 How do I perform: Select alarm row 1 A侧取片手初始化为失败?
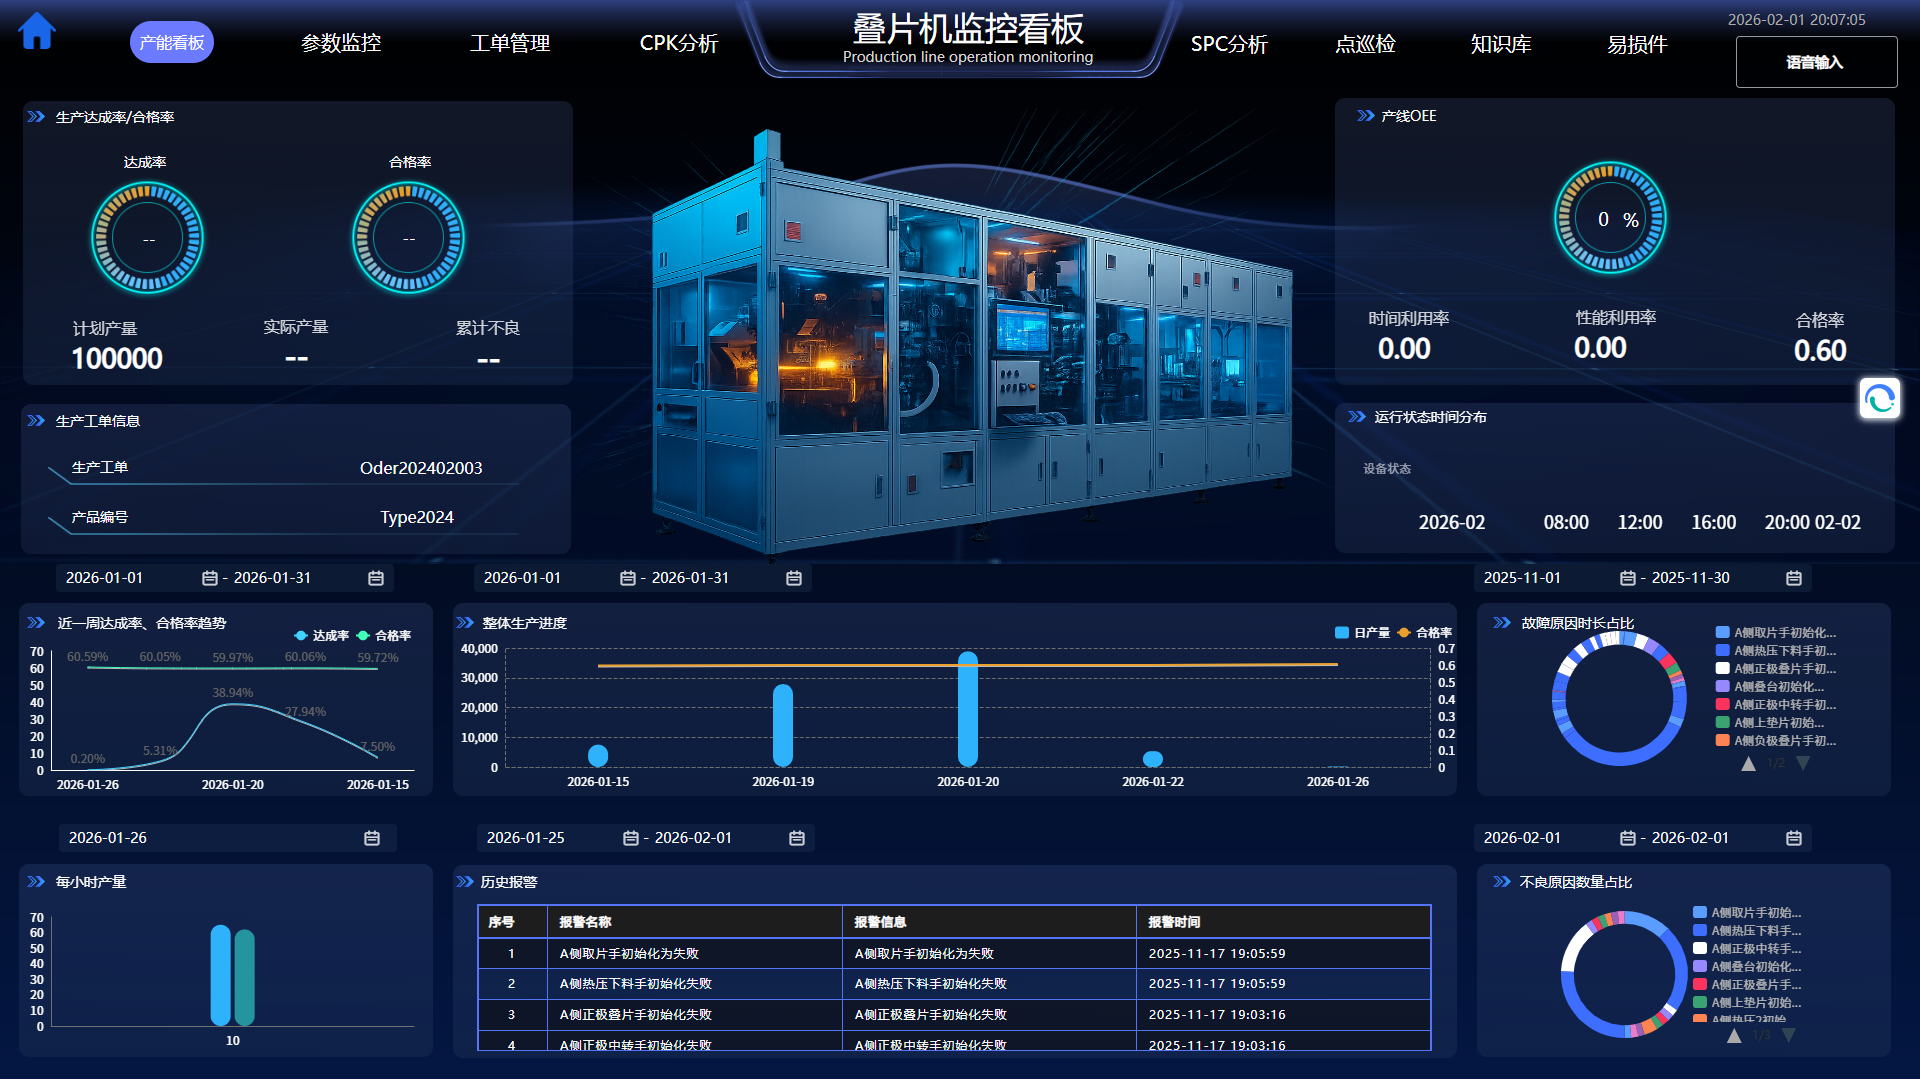(954, 954)
